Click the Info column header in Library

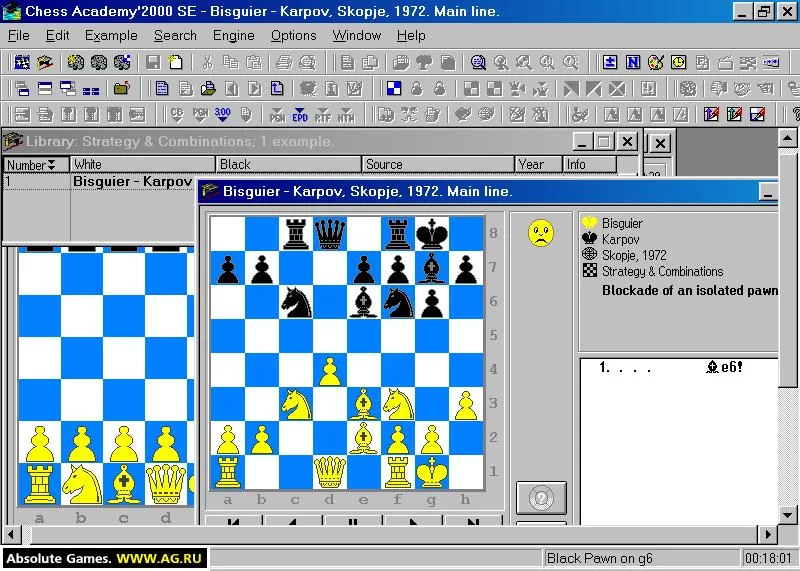589,164
